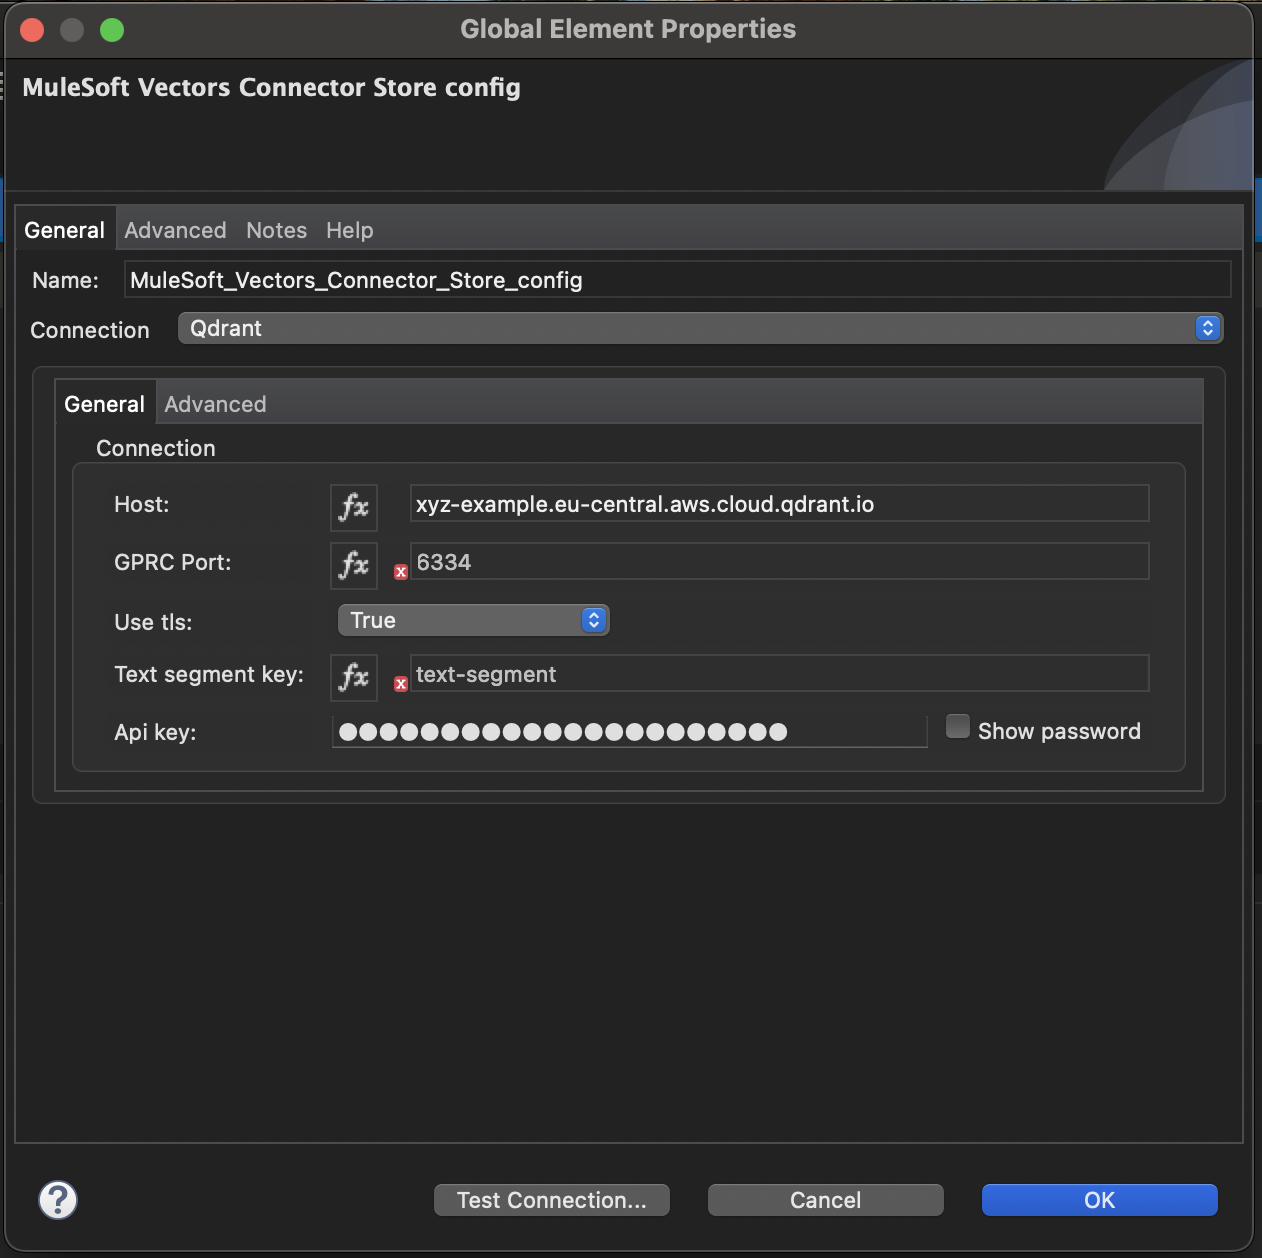This screenshot has height=1258, width=1262.
Task: Click the red error badge on Text segment key
Action: (x=400, y=684)
